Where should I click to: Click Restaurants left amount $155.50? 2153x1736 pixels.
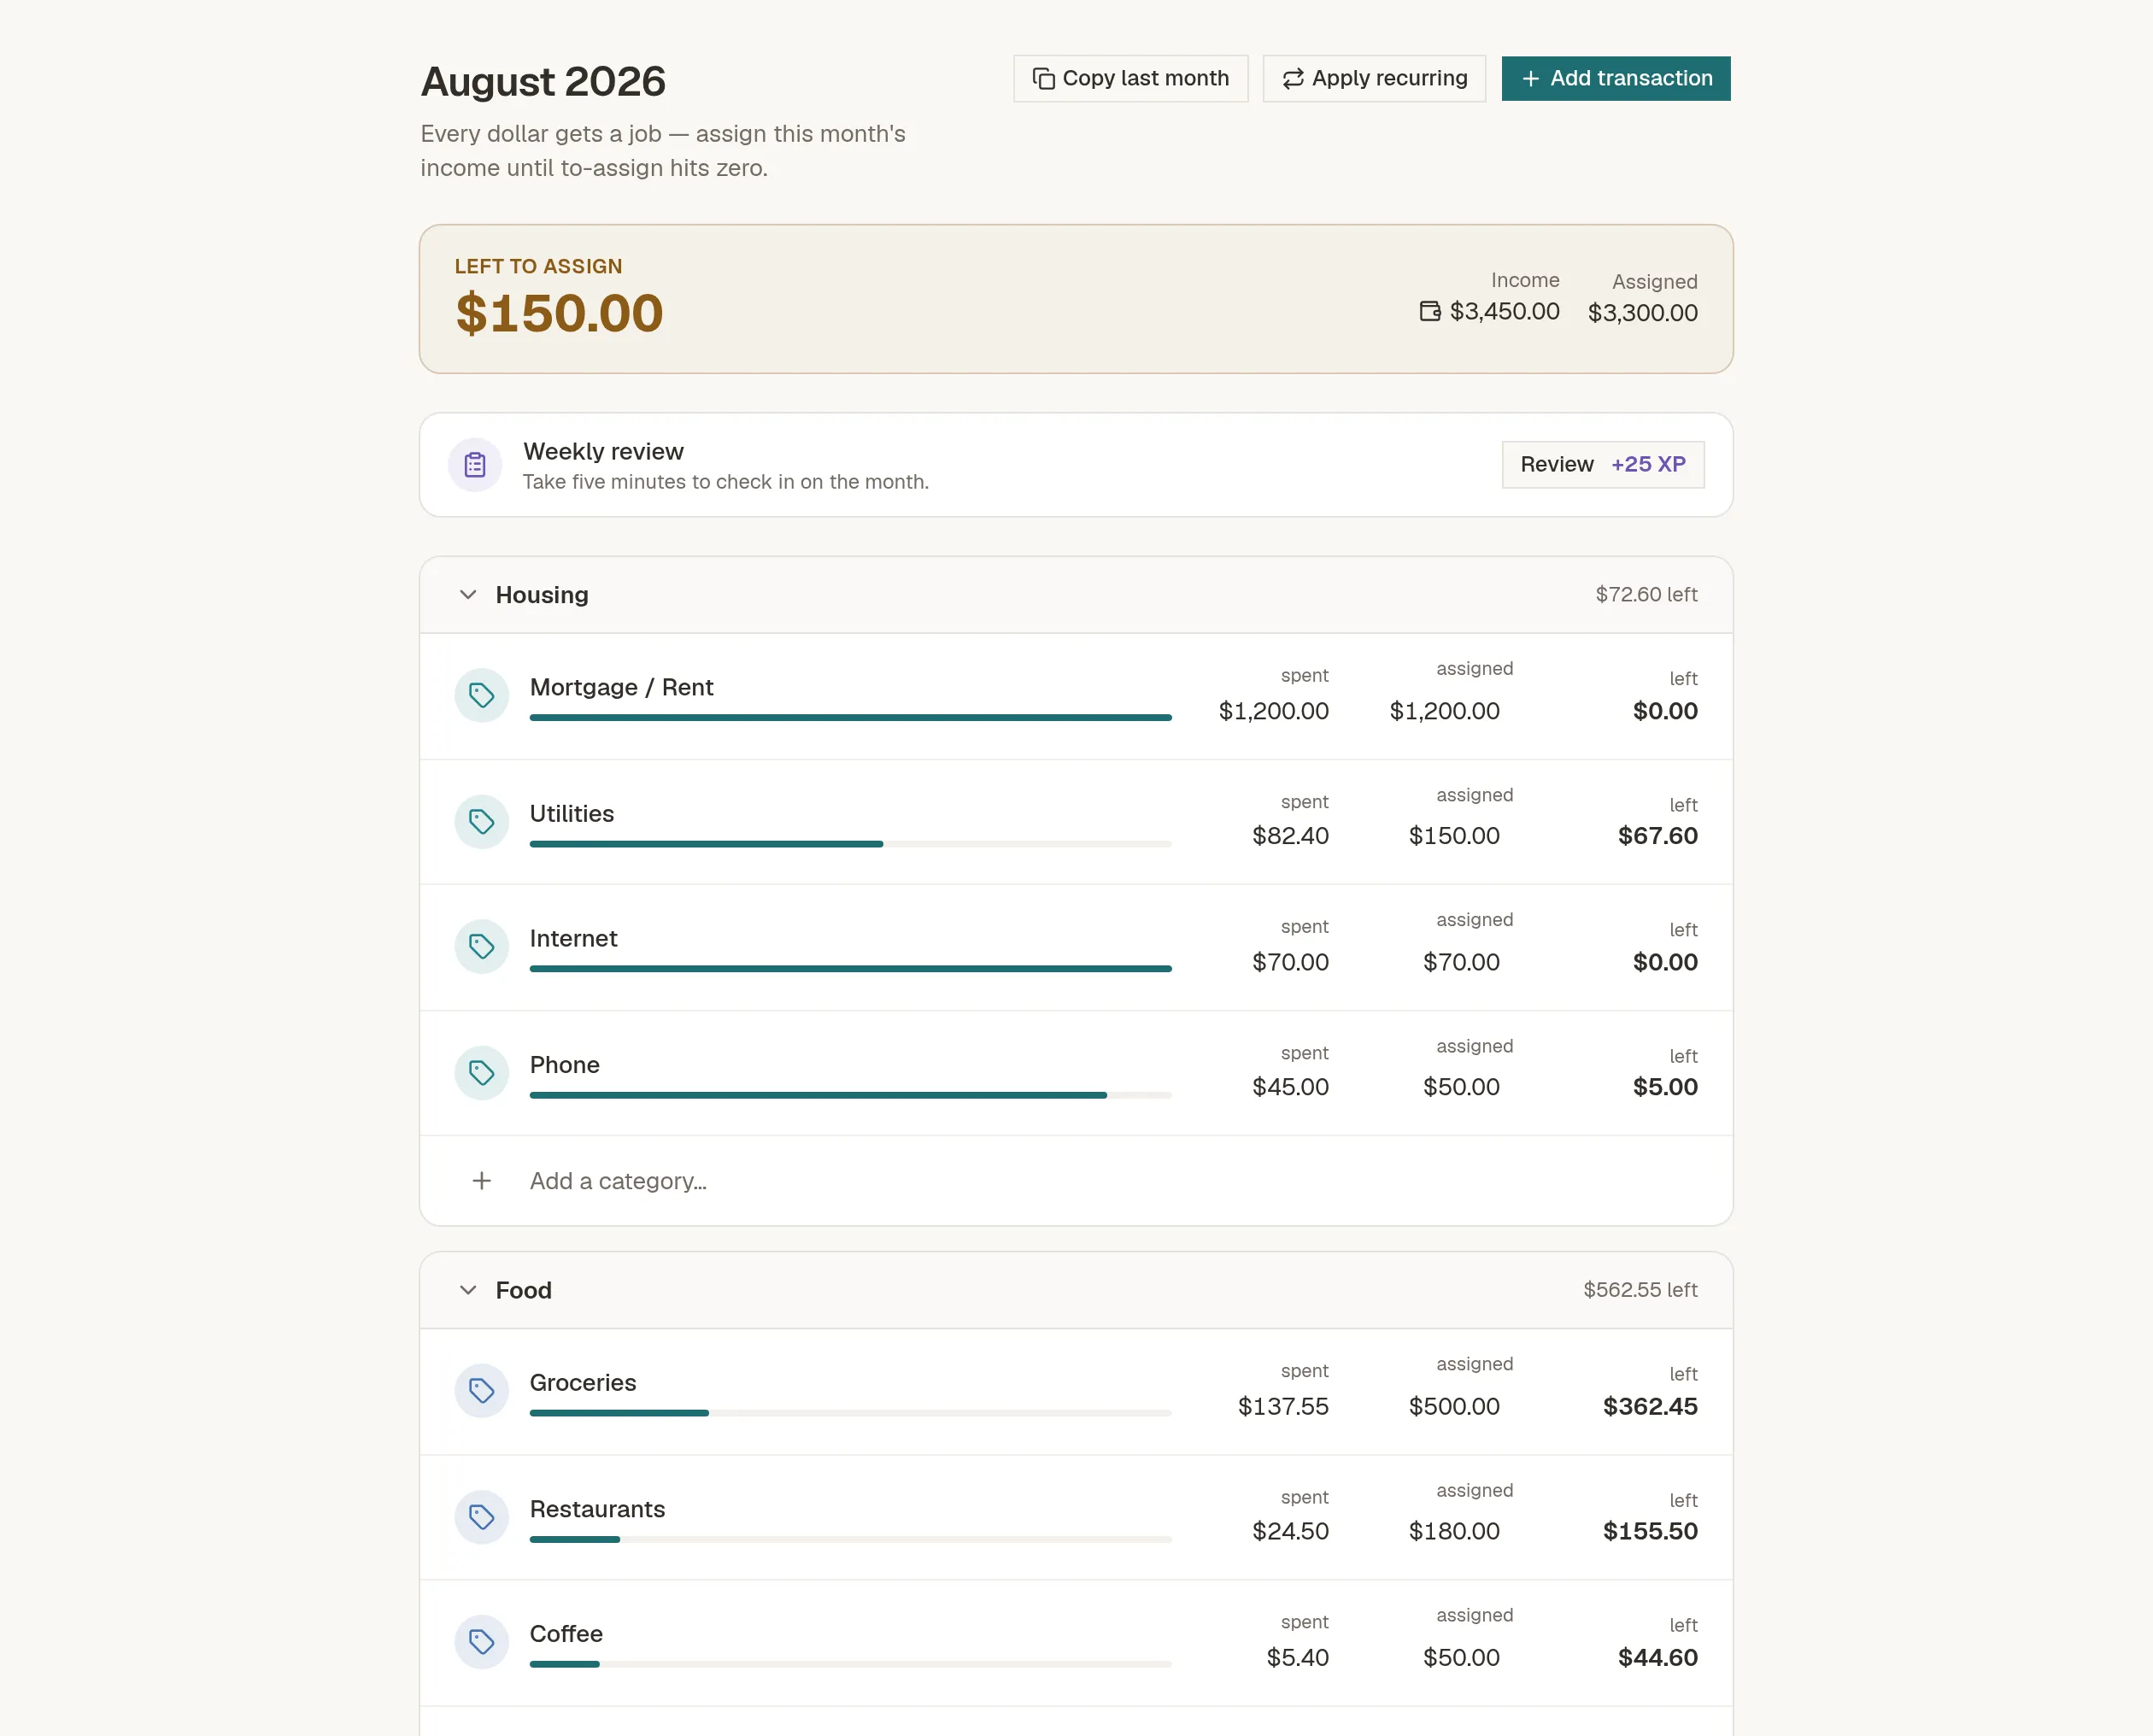(1650, 1531)
